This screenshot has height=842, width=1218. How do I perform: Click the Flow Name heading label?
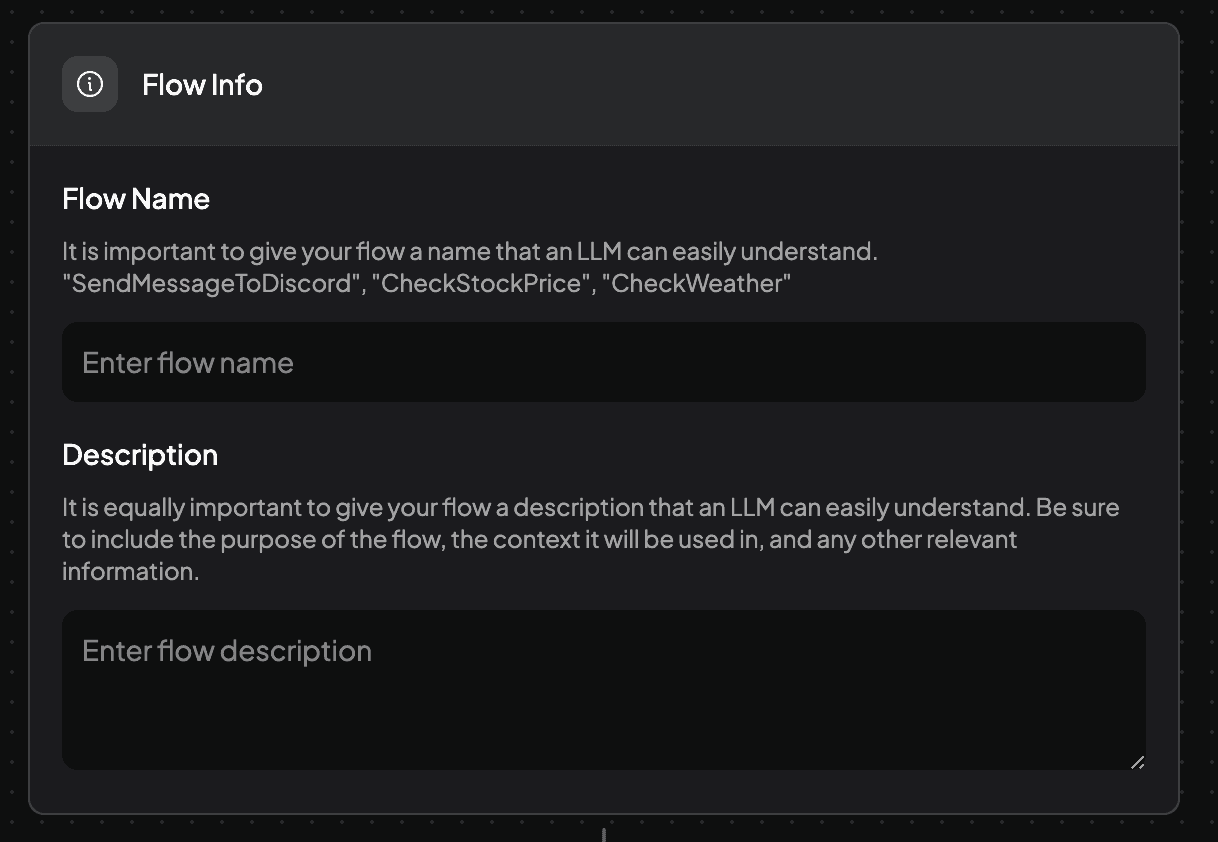click(136, 199)
